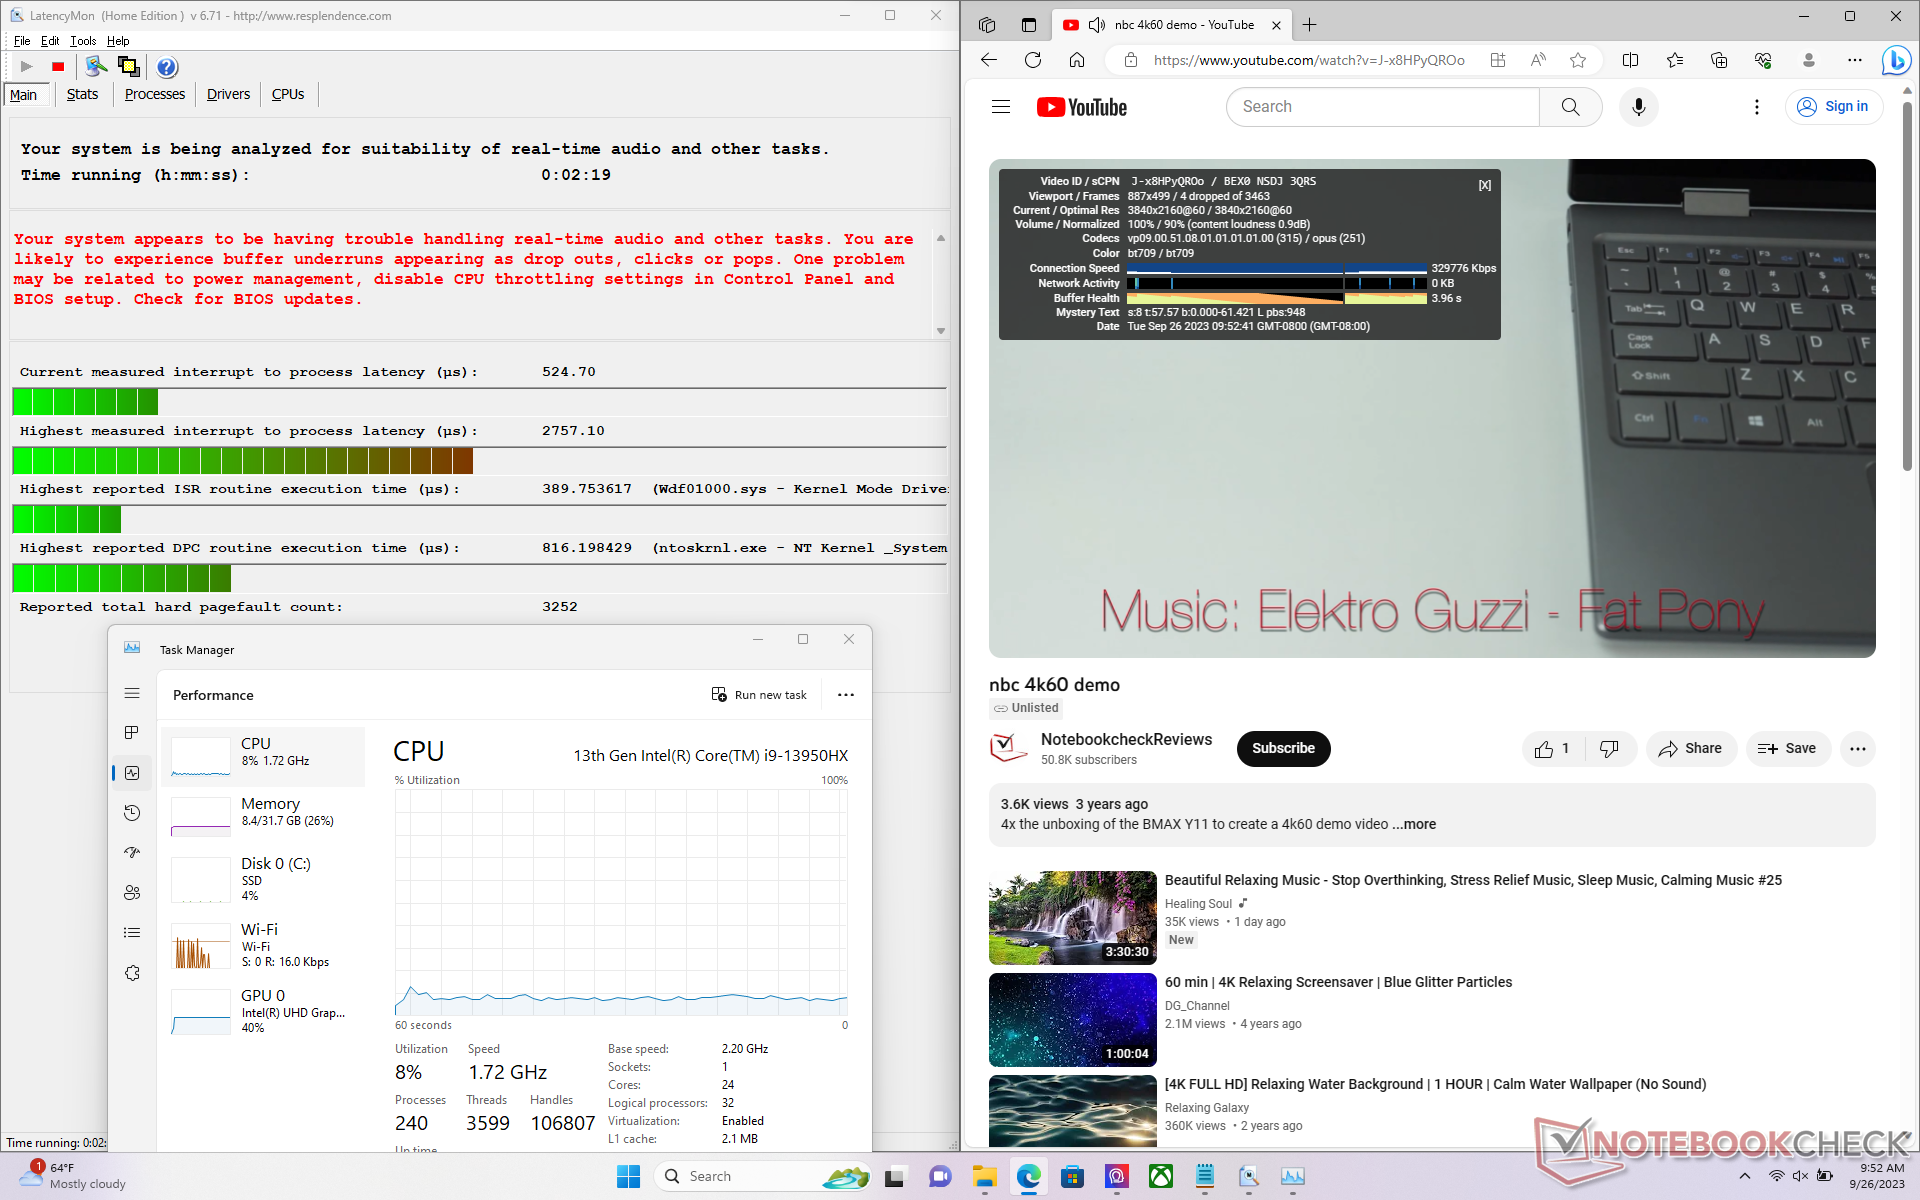Click the Sign in button on YouTube
Image resolution: width=1920 pixels, height=1200 pixels.
point(1834,107)
